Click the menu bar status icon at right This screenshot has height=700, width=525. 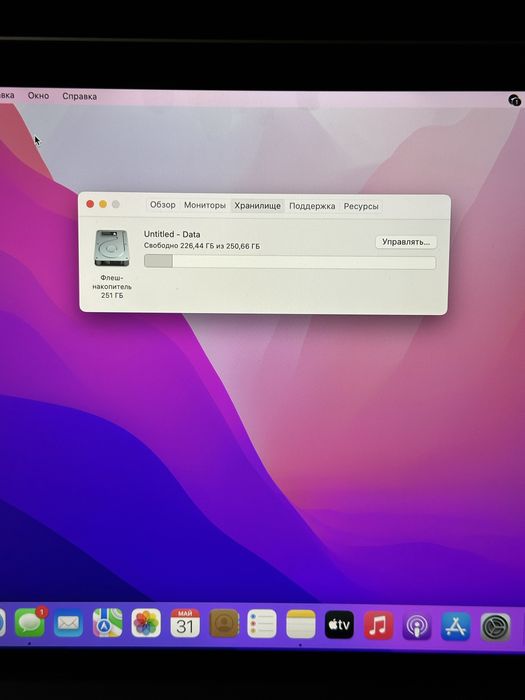[514, 100]
